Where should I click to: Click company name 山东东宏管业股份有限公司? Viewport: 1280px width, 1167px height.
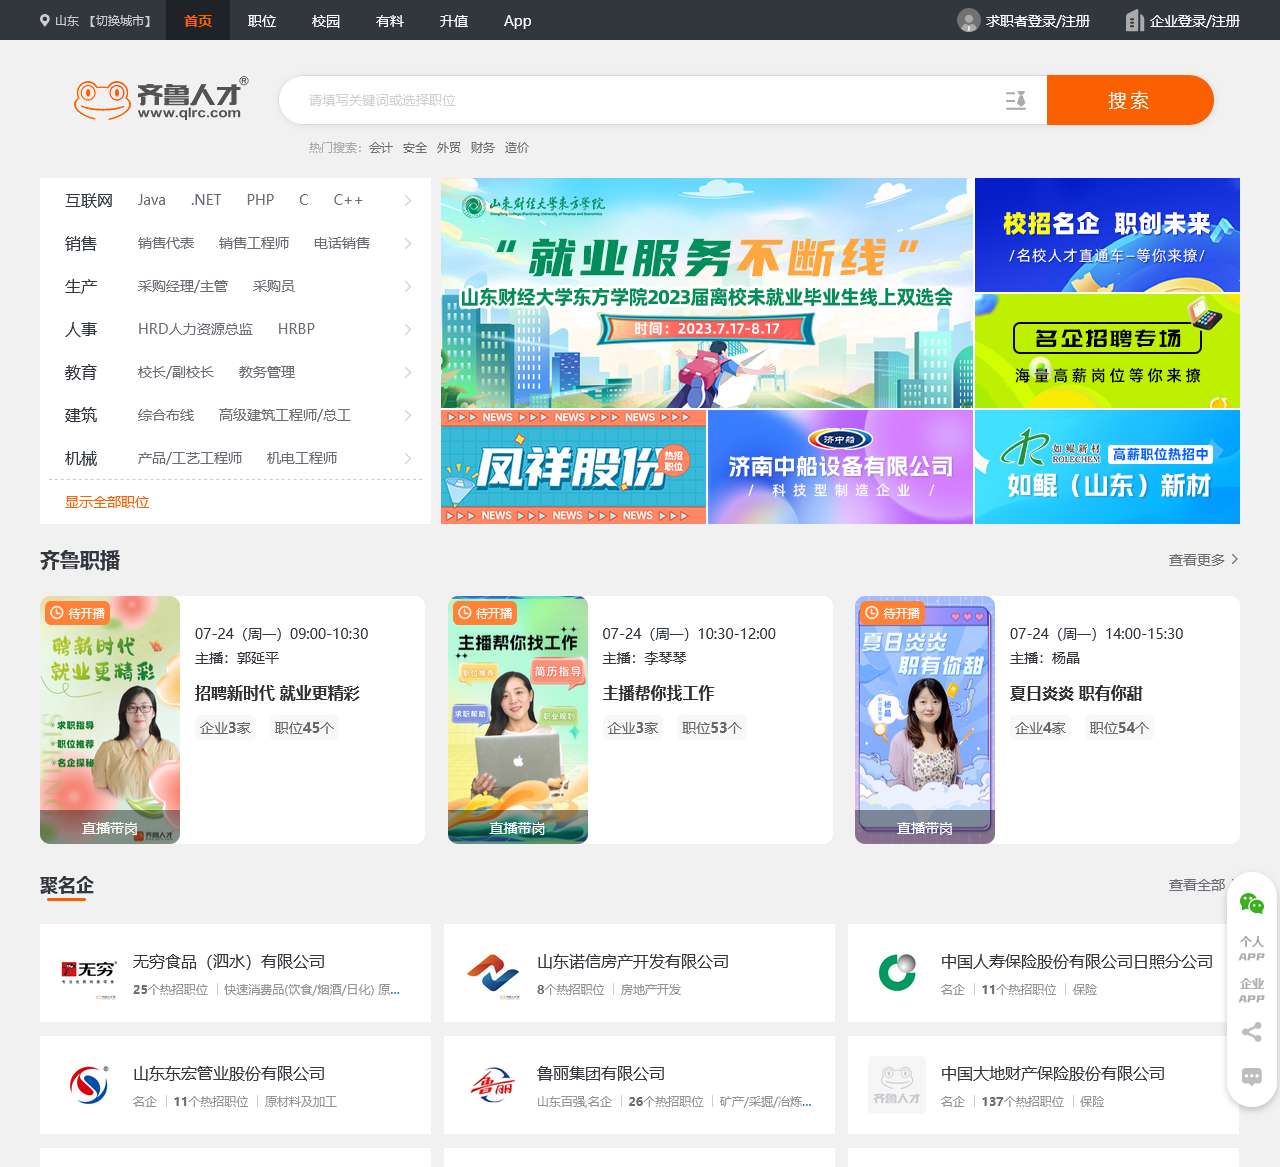coord(229,1074)
